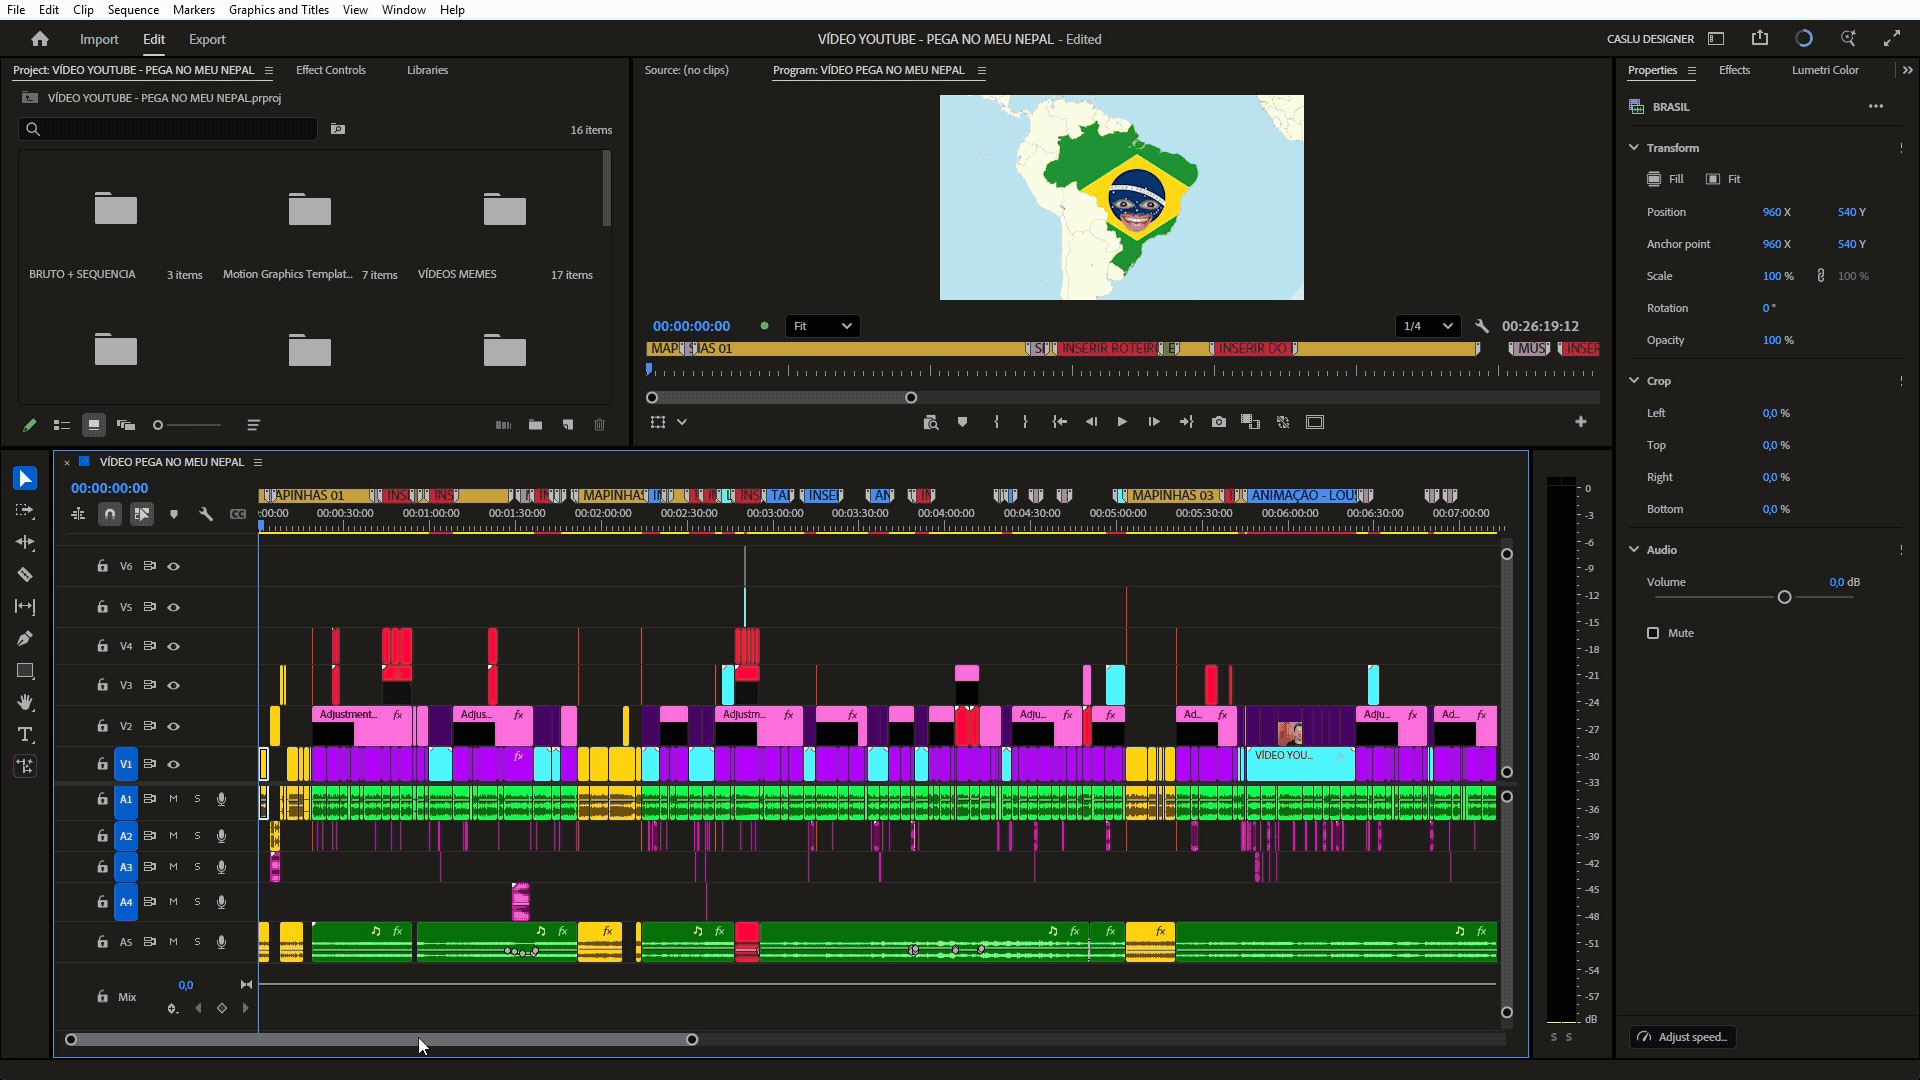The width and height of the screenshot is (1920, 1080).
Task: Click the Fill button under Transform
Action: 1665,179
